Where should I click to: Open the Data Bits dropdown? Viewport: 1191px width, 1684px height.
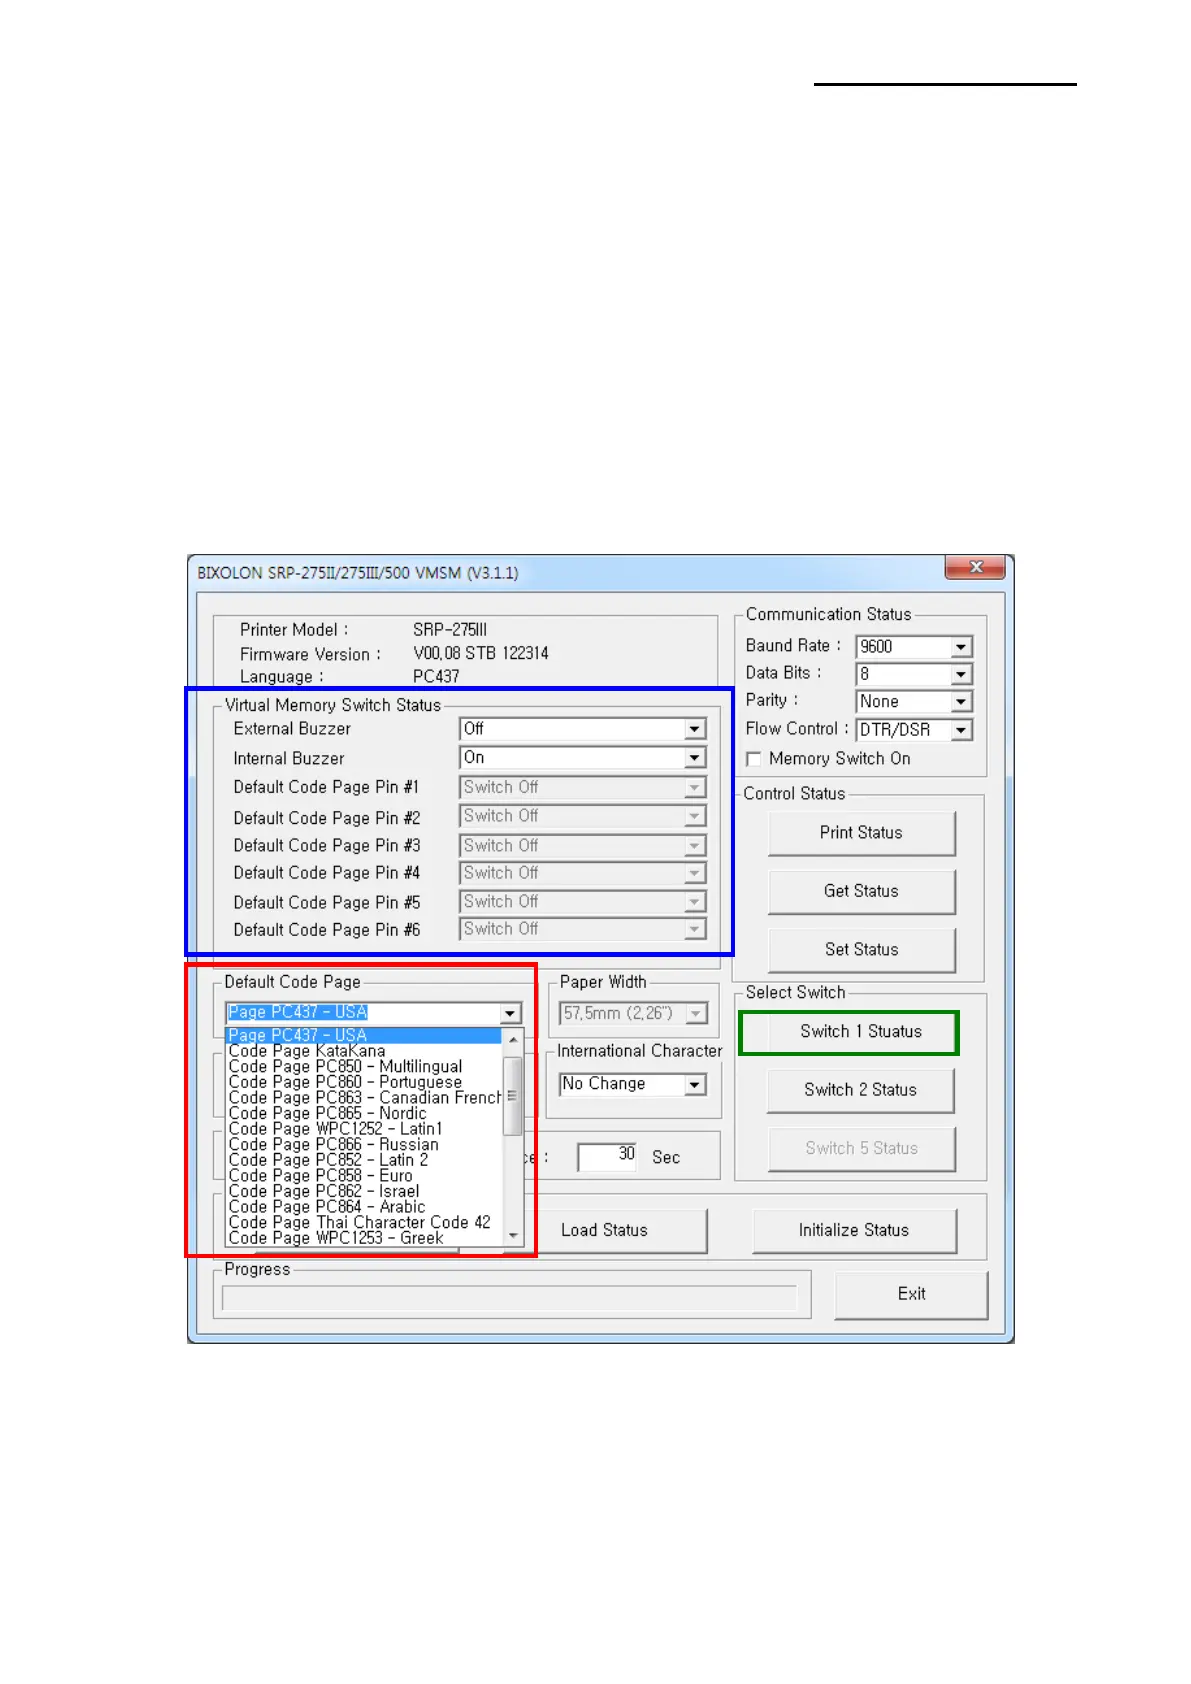point(913,674)
